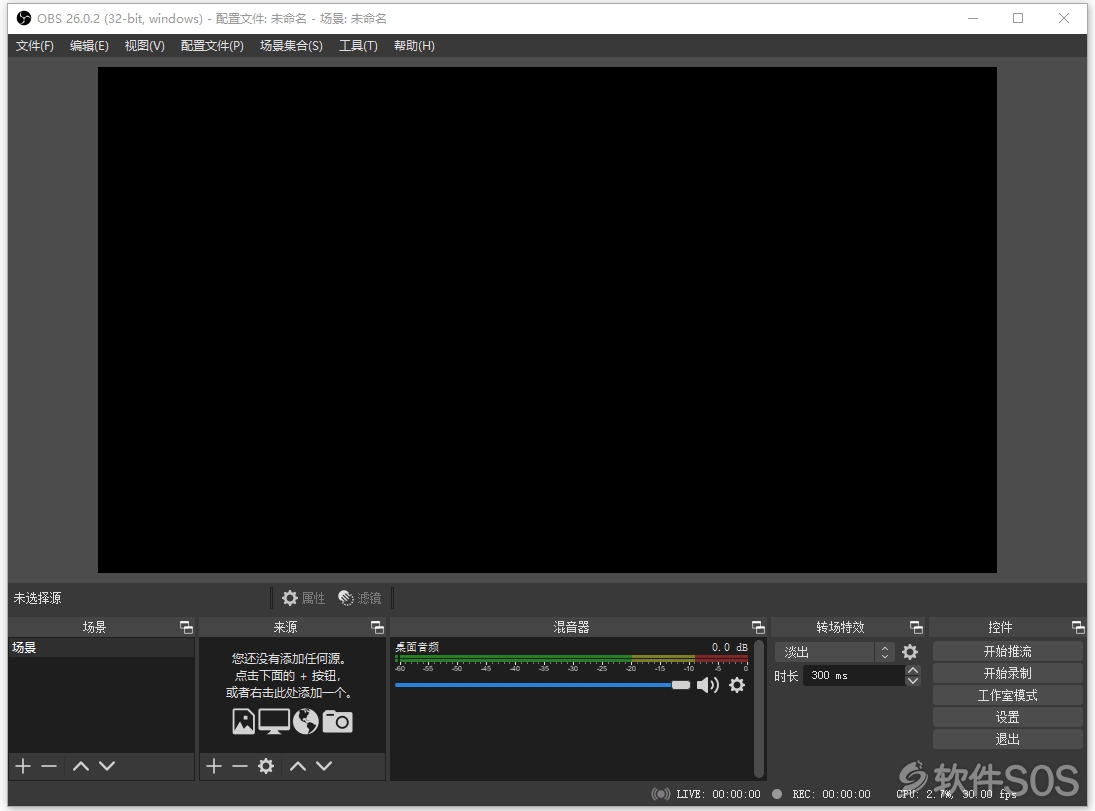1095x811 pixels.
Task: Increase 时长 duration with up arrow
Action: (x=913, y=671)
